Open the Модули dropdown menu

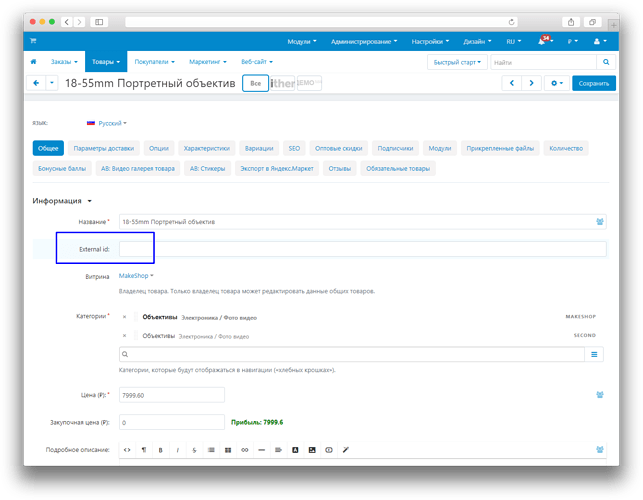coord(302,41)
